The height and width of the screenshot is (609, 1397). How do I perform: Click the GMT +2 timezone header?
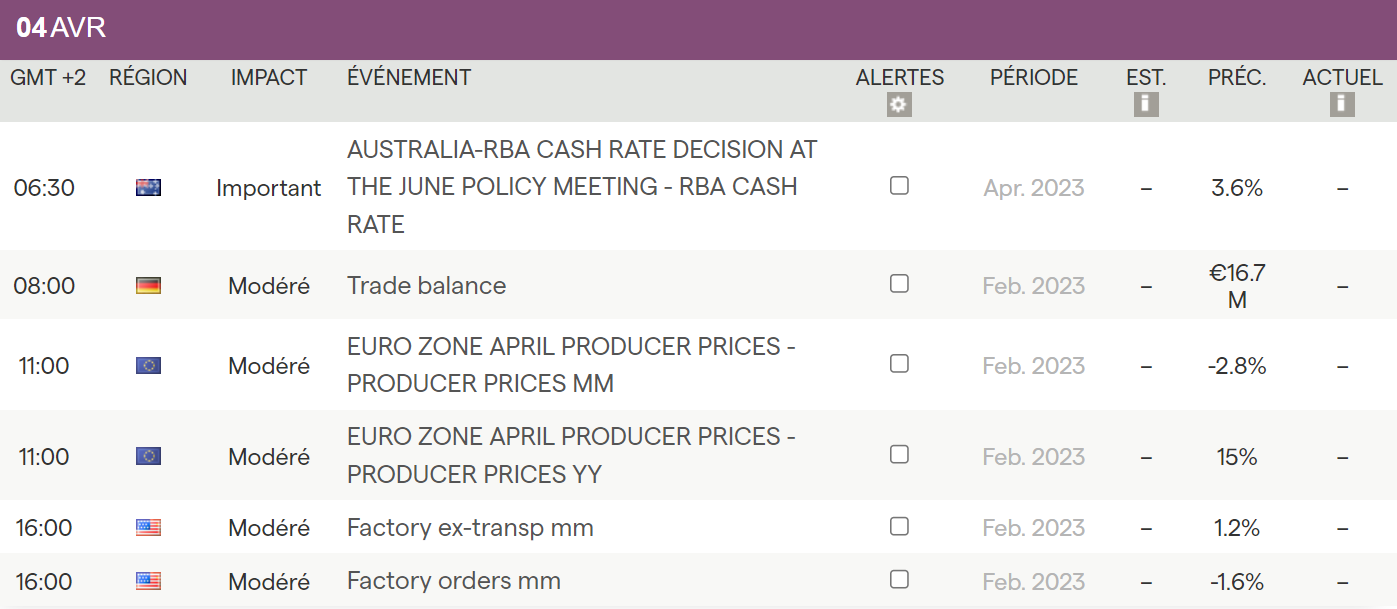[x=48, y=78]
